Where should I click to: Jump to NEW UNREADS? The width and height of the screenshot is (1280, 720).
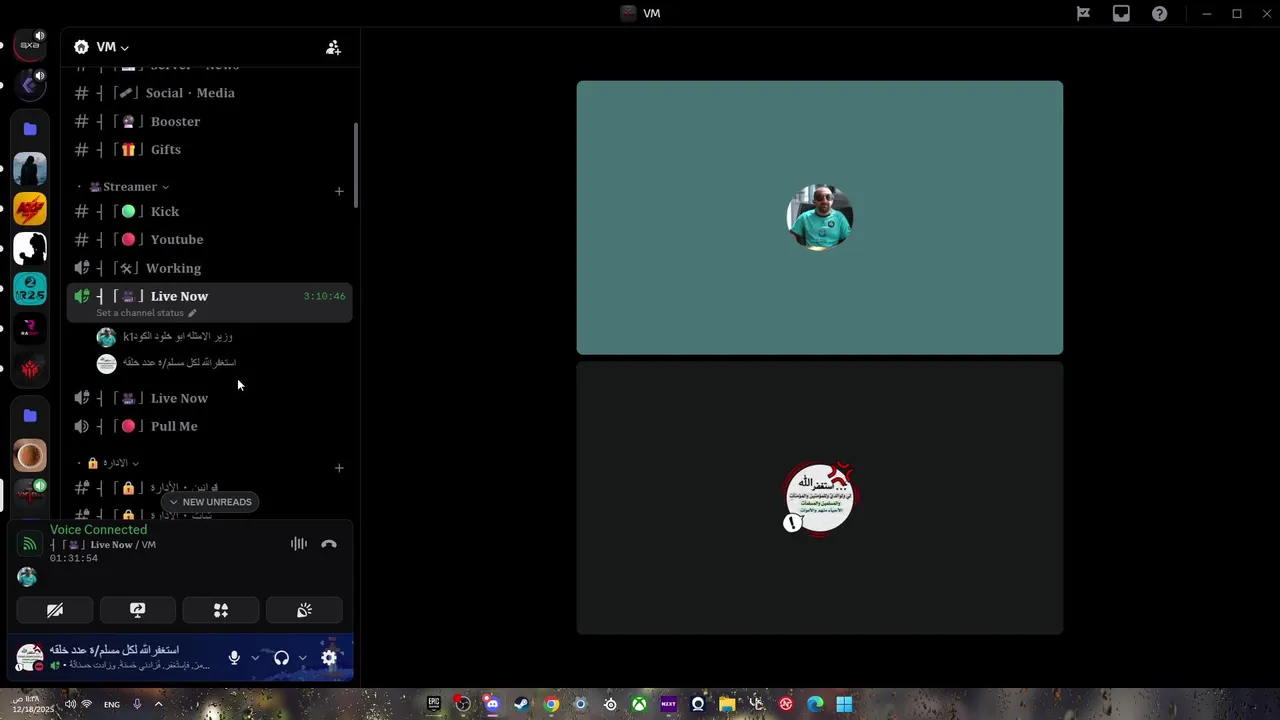210,502
